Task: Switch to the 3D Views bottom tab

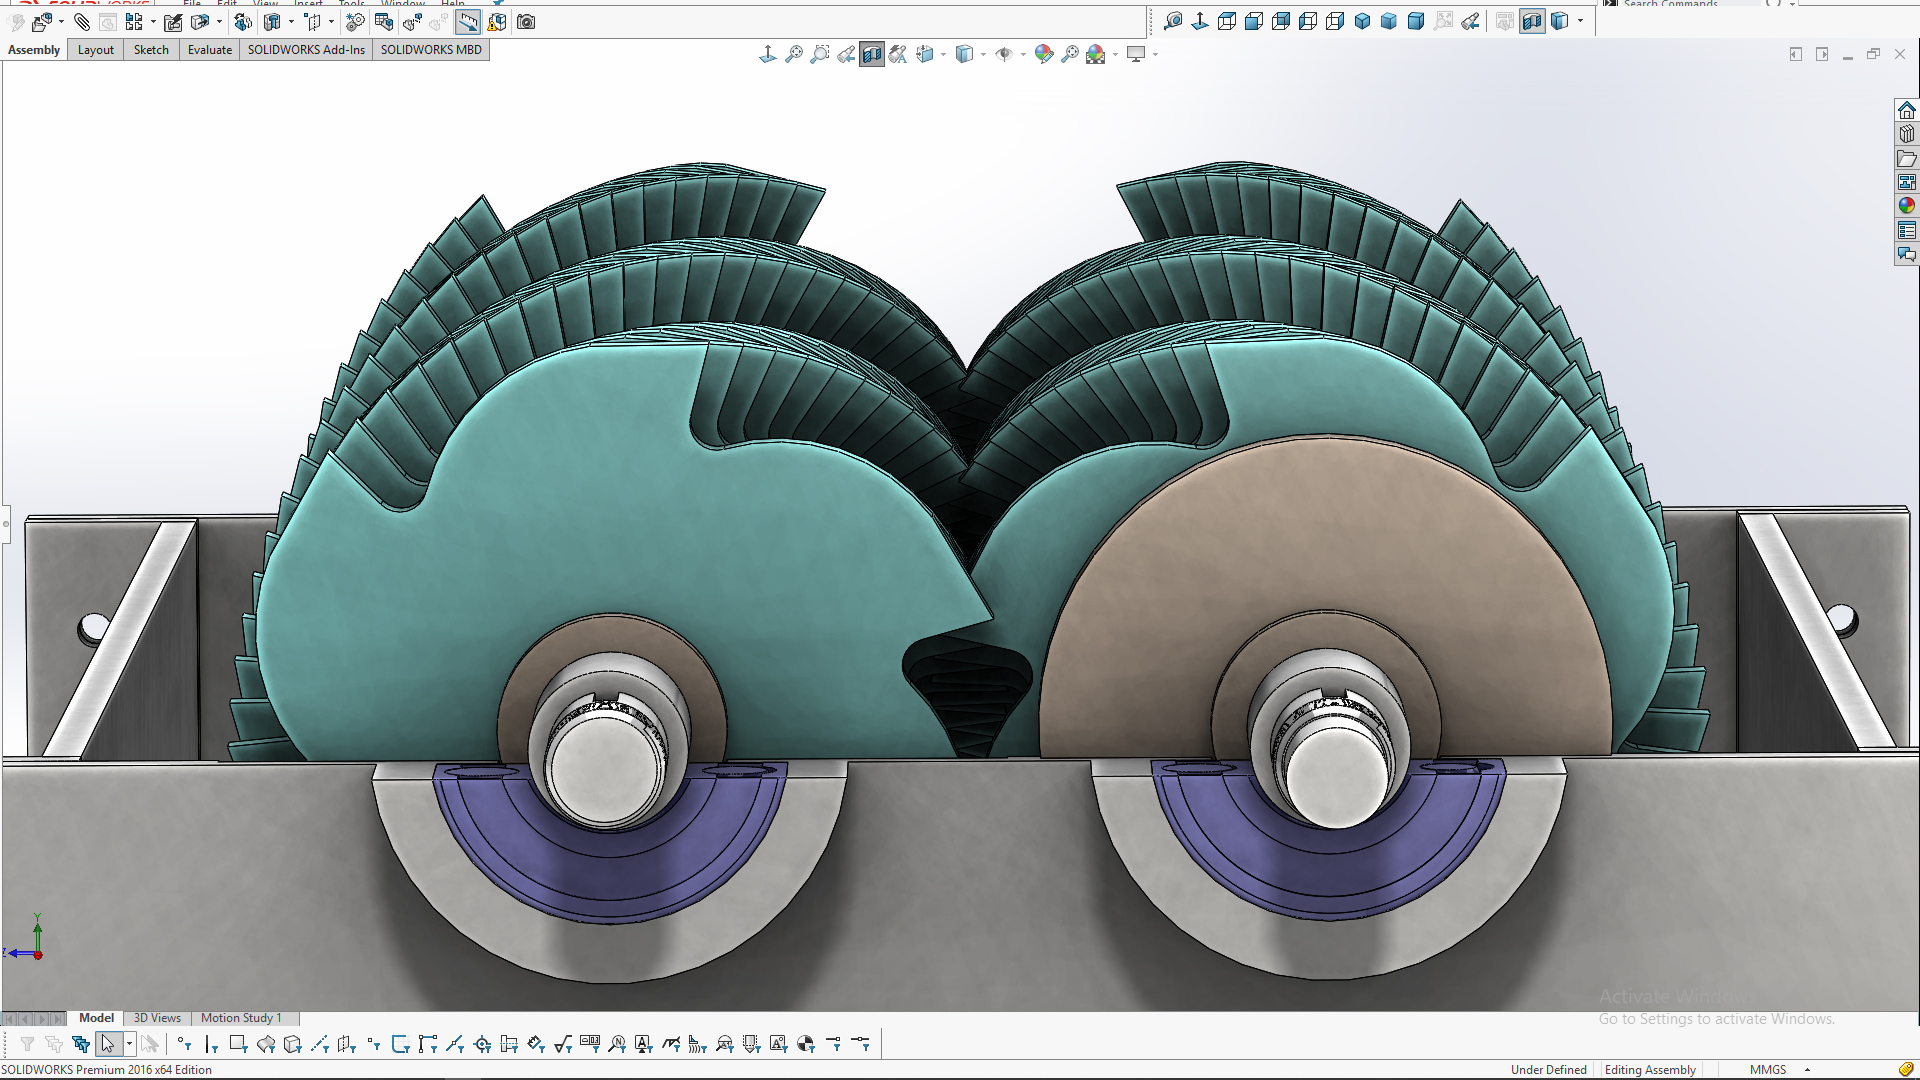Action: (157, 1018)
